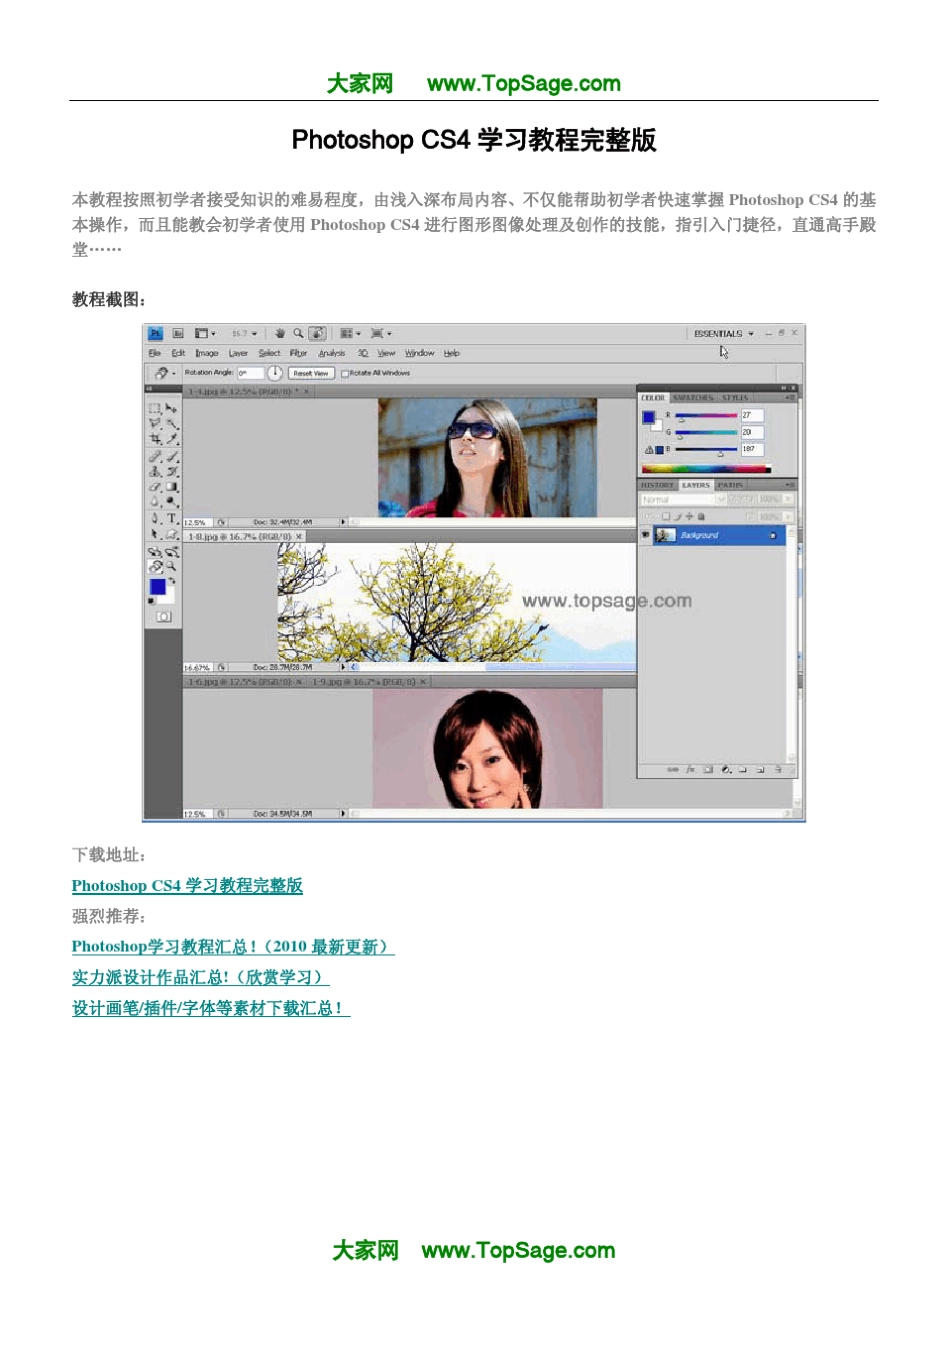Click the Ps application logo
Screen dimensions: 950x1345
[155, 333]
